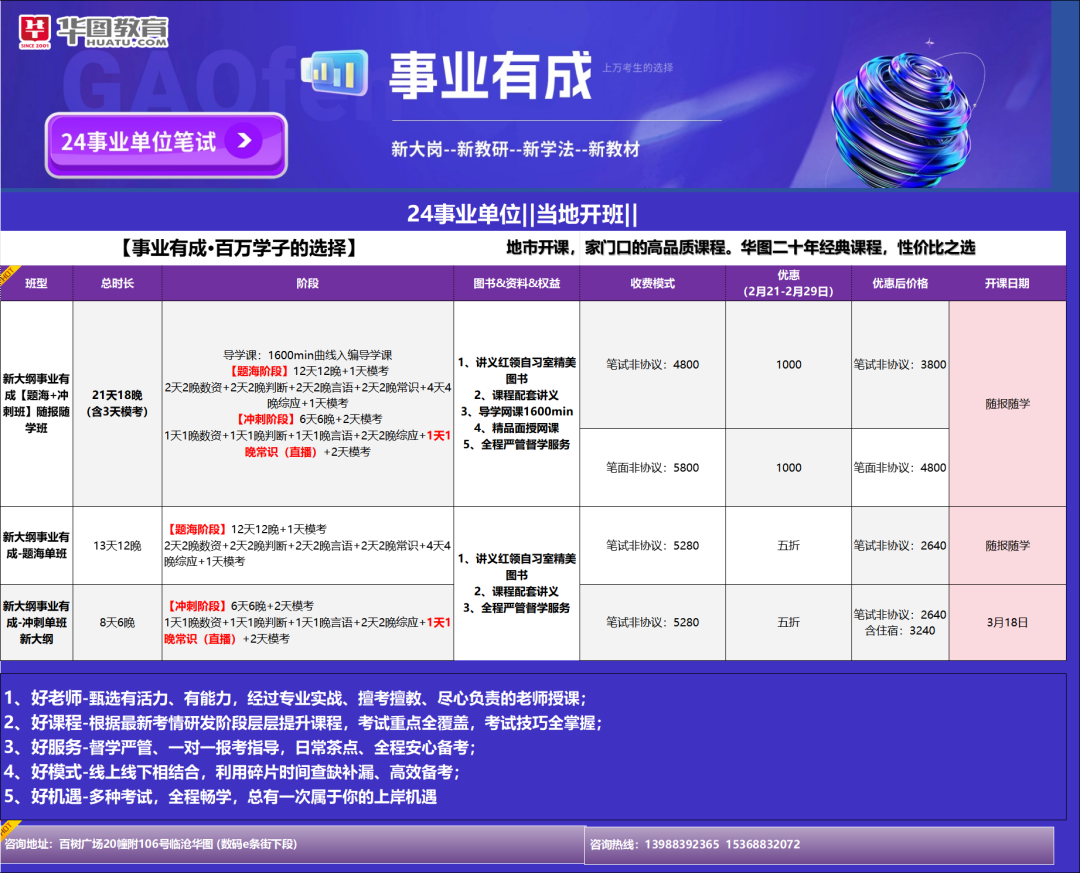Image resolution: width=1080 pixels, height=873 pixels.
Task: Click 随报随学 in the 21天18晚 row
Action: (x=1007, y=403)
